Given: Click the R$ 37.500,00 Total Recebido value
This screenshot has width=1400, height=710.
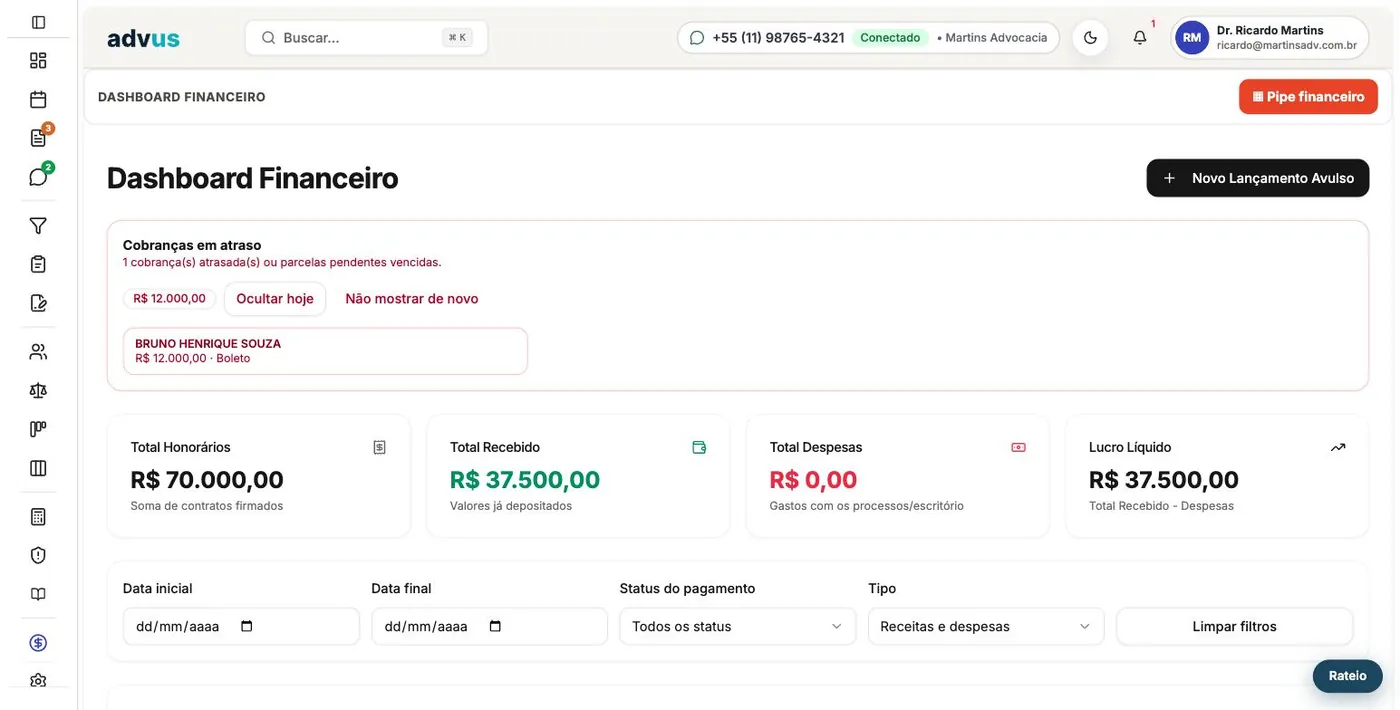Looking at the screenshot, I should click(x=525, y=480).
